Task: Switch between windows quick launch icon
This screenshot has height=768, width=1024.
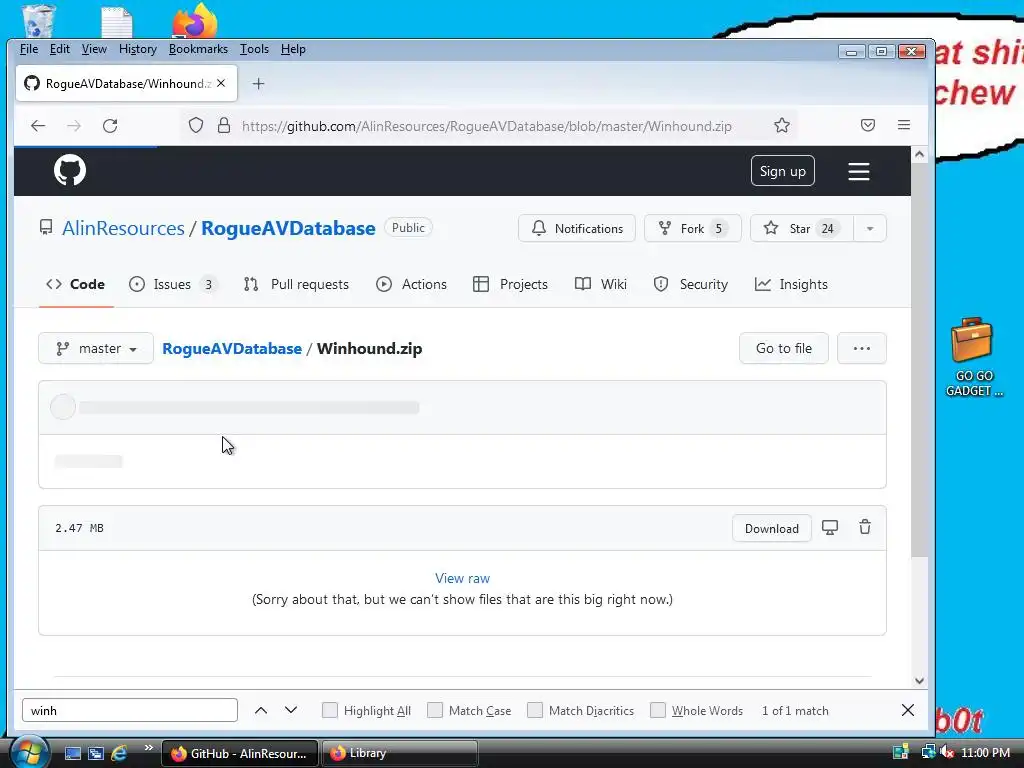Action: point(96,753)
